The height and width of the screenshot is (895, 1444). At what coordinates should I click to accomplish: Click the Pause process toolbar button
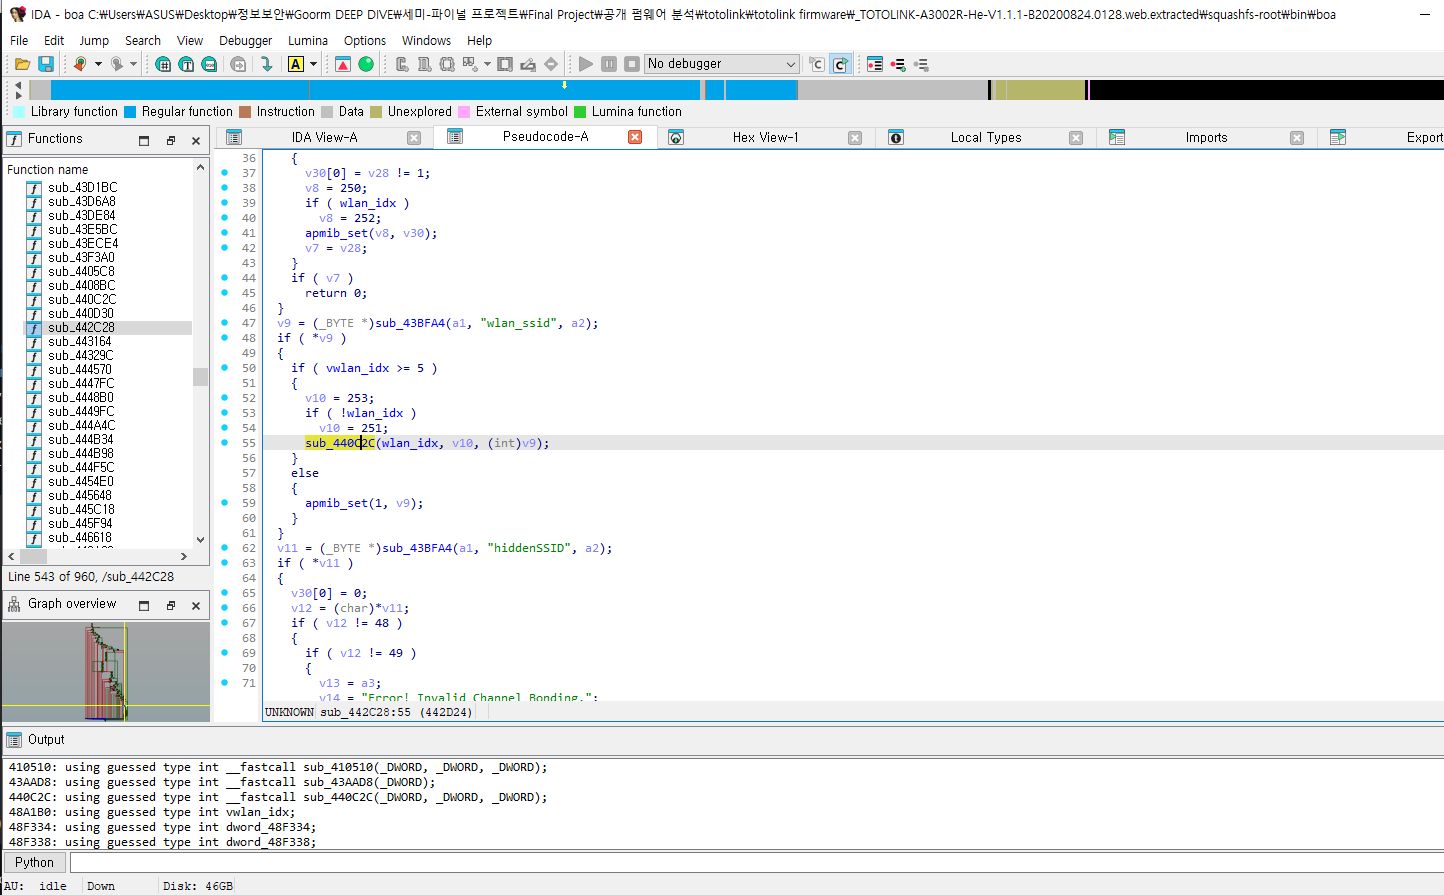click(x=609, y=64)
